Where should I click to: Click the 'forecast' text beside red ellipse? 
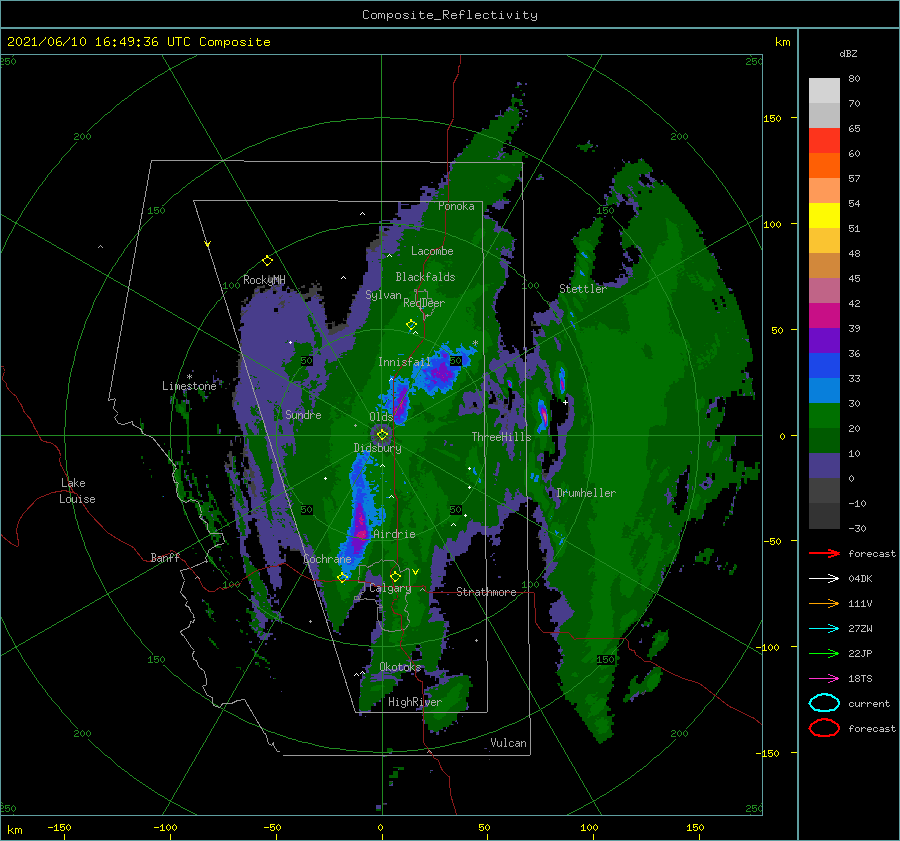click(872, 728)
